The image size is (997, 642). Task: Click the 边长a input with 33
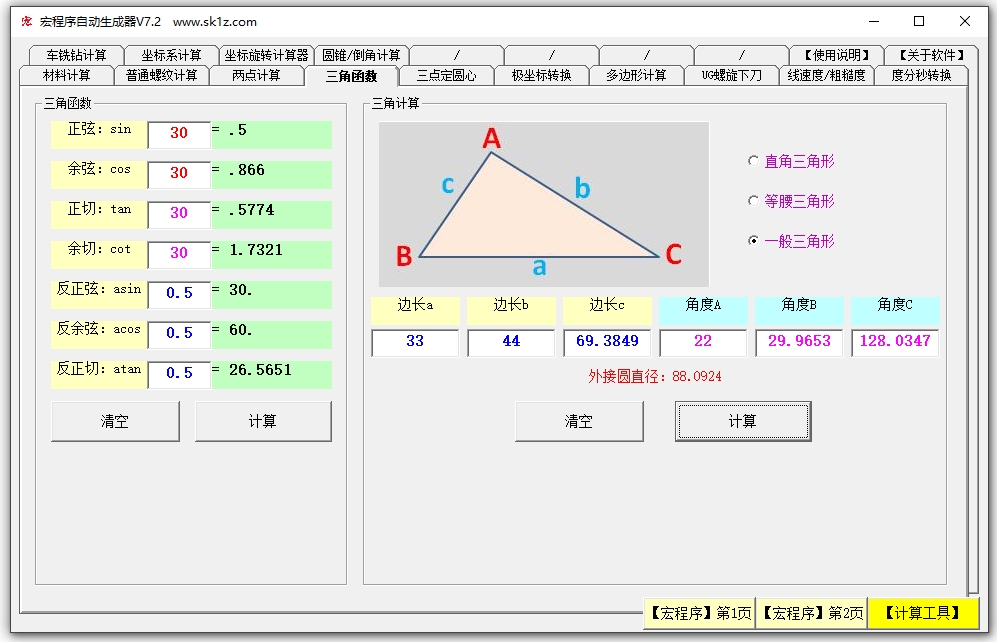415,343
